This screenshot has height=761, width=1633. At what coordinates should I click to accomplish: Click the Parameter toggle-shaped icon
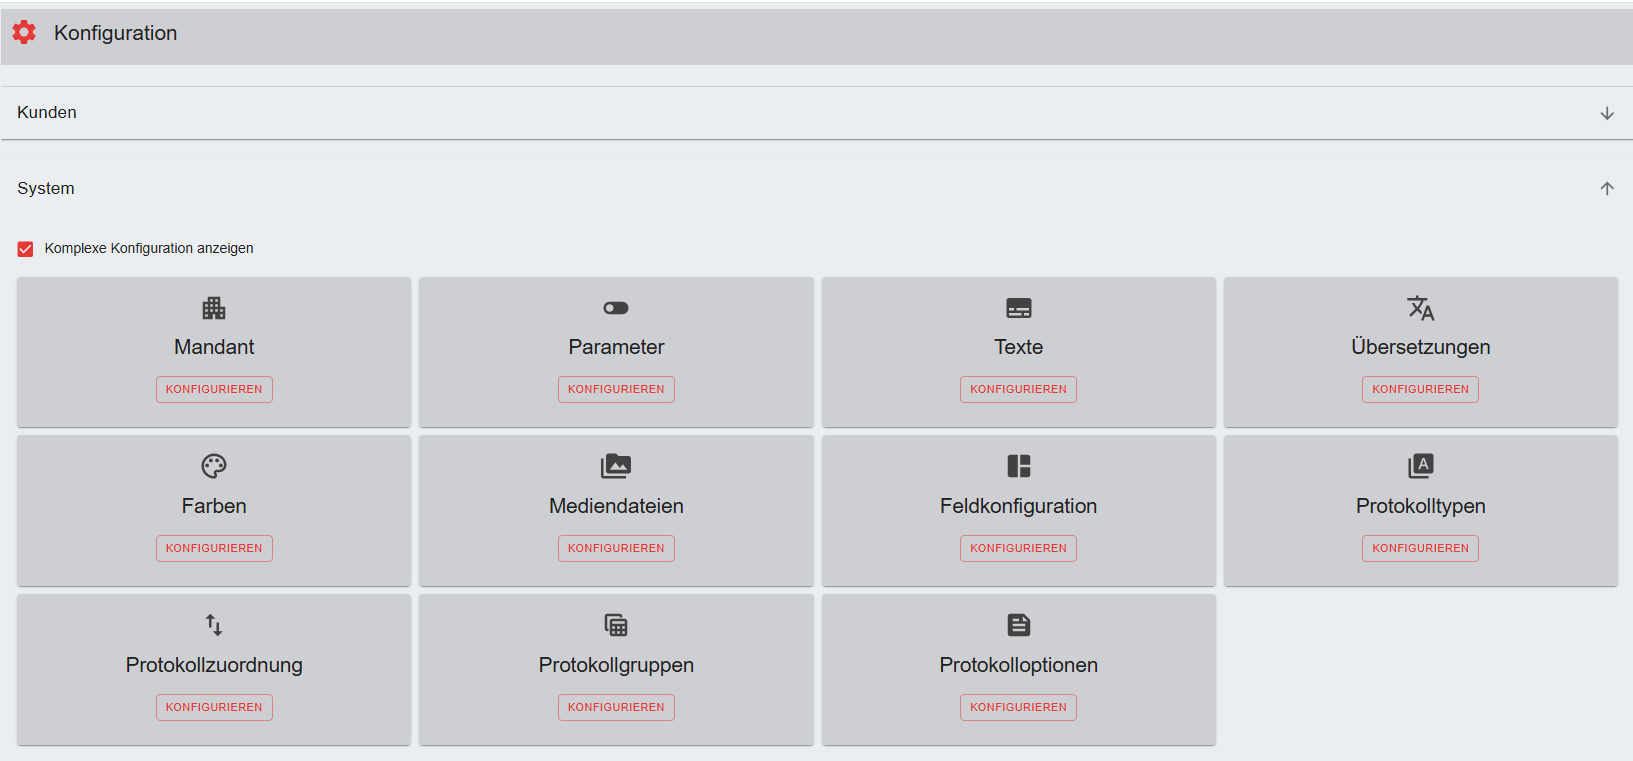[x=616, y=308]
